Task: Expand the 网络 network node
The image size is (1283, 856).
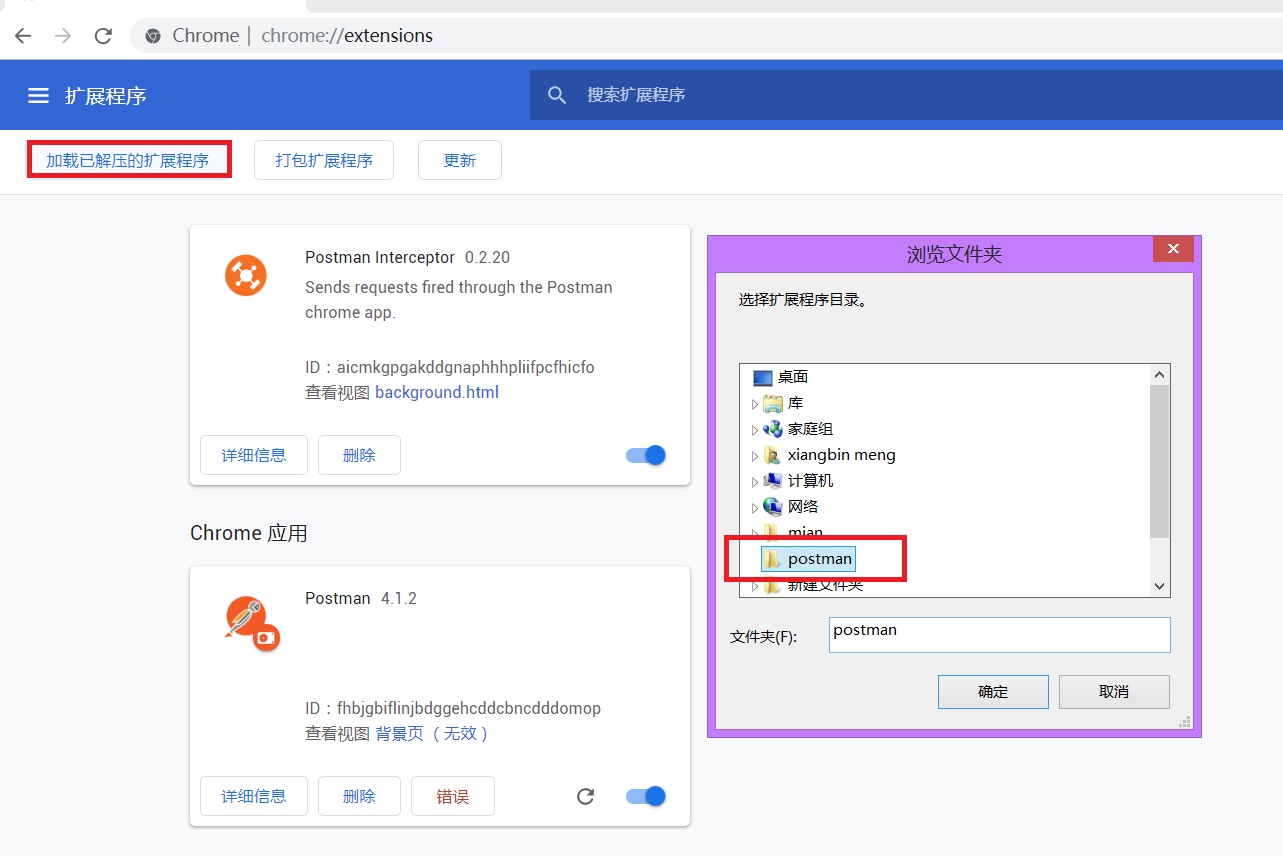Action: click(x=755, y=508)
